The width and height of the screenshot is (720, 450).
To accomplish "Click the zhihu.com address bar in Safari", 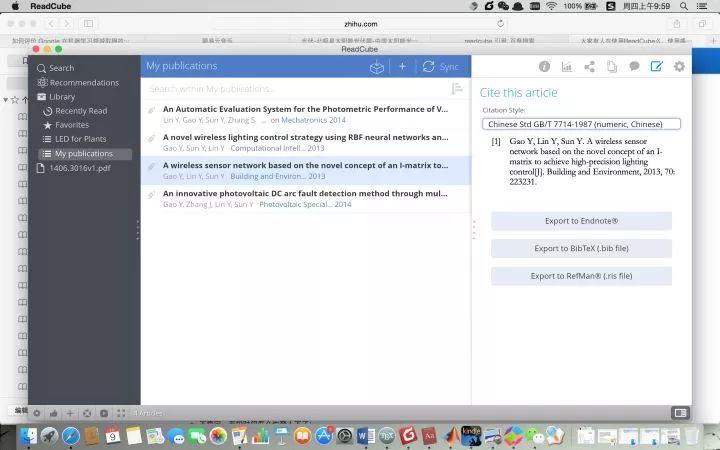I will (361, 24).
